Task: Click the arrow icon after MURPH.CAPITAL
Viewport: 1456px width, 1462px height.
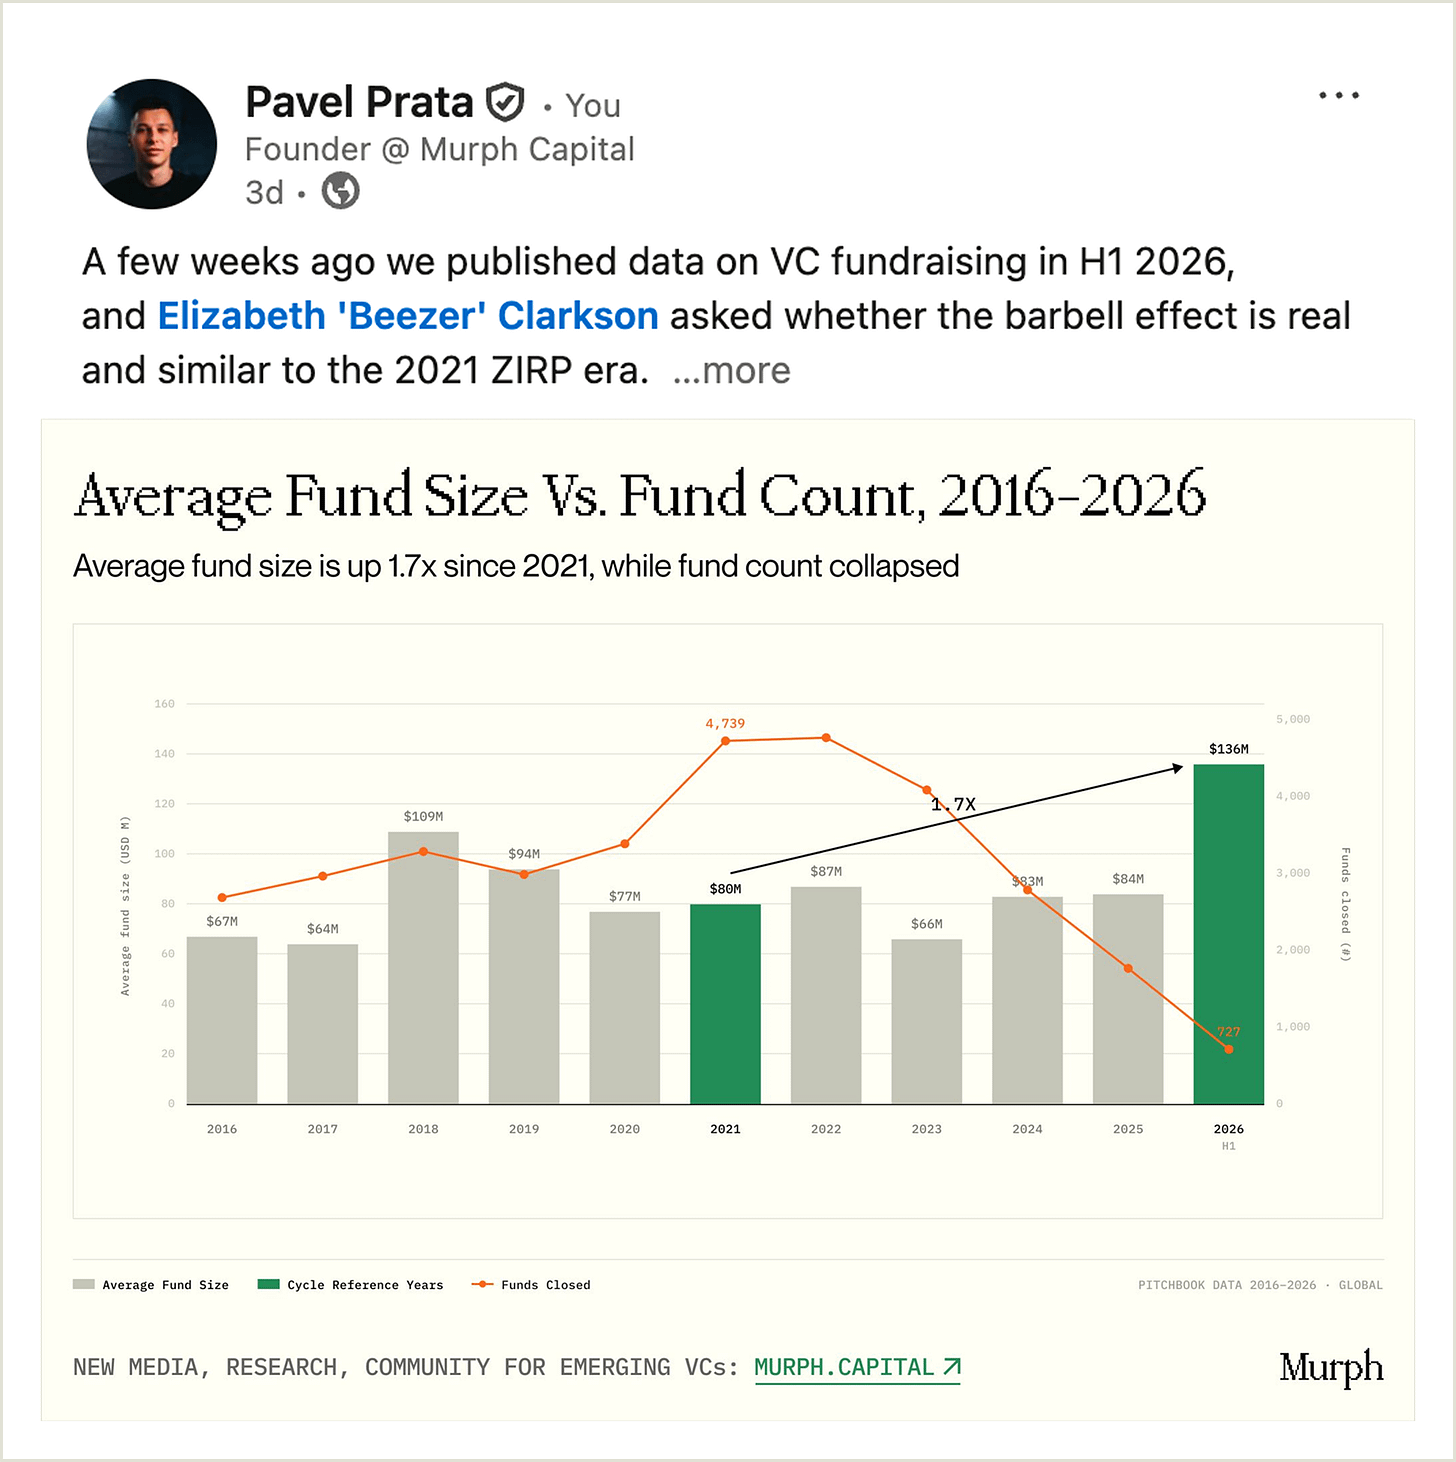Action: pos(951,1366)
